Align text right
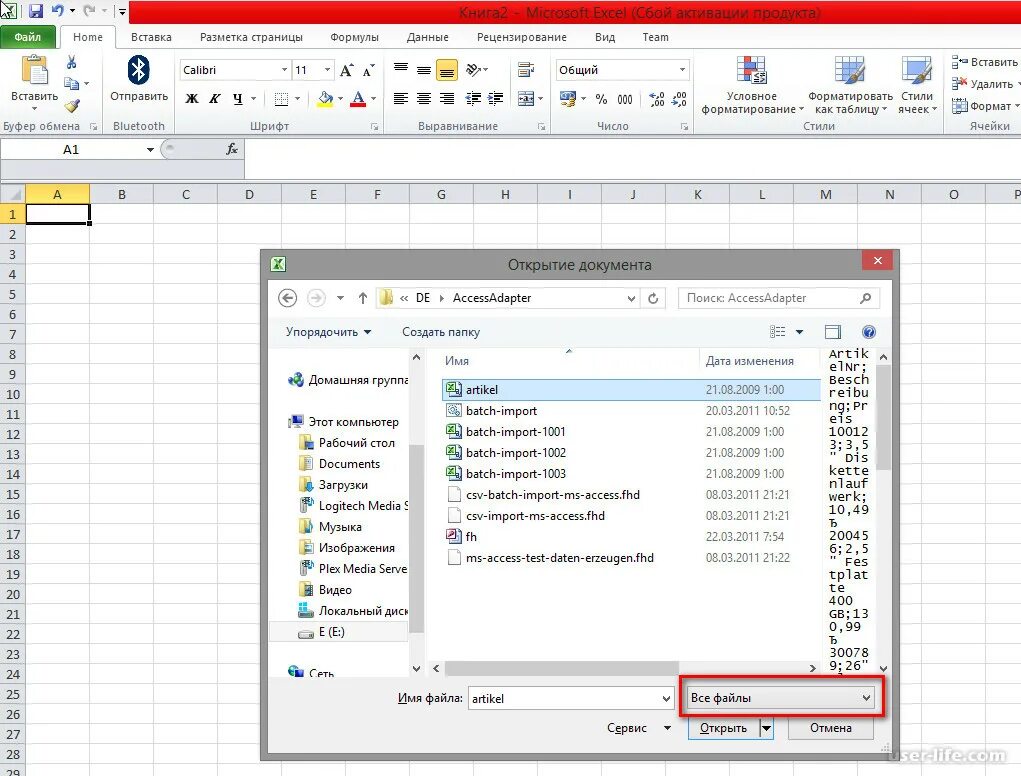 [x=447, y=98]
